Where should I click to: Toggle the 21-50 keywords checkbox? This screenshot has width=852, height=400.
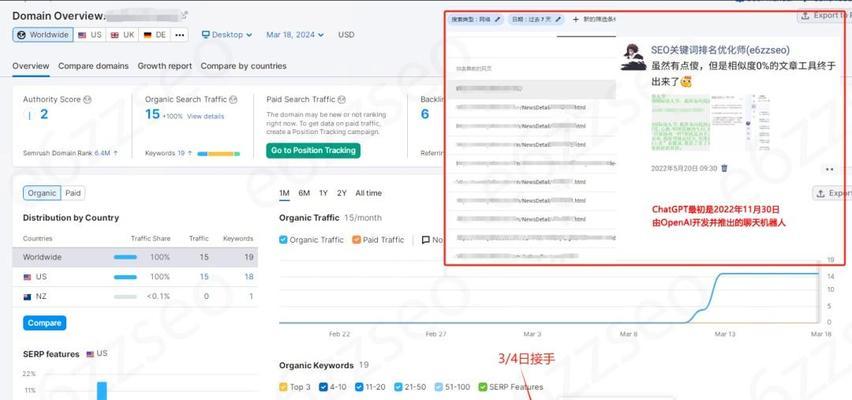398,387
